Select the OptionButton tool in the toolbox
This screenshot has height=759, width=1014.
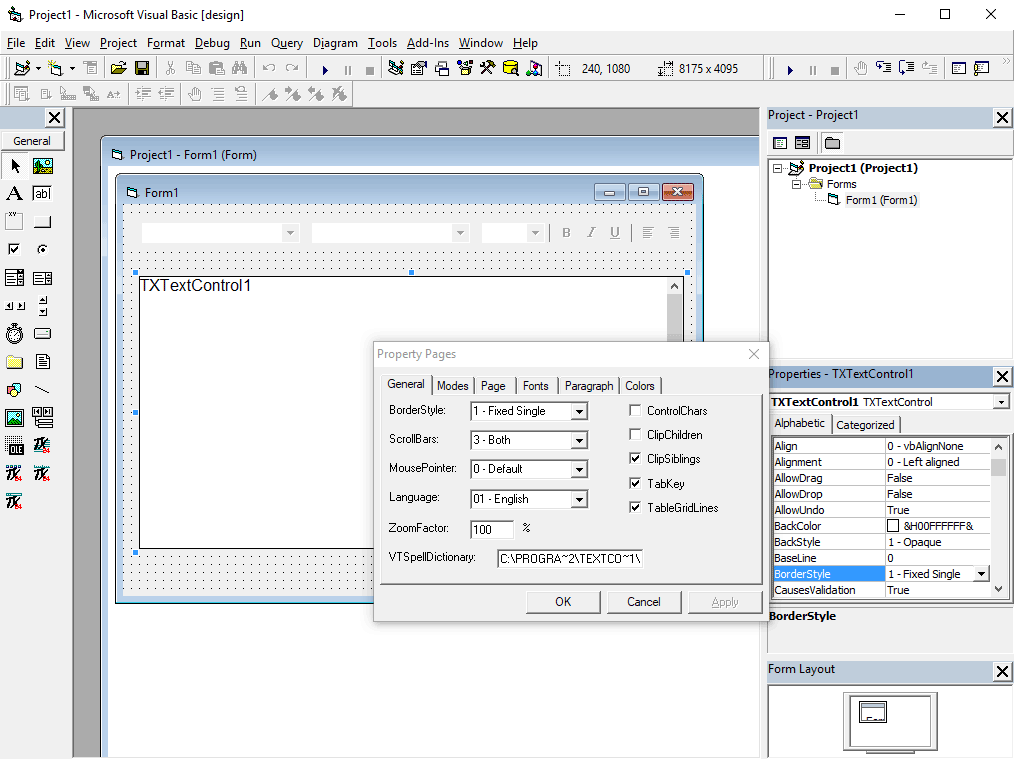(x=43, y=249)
